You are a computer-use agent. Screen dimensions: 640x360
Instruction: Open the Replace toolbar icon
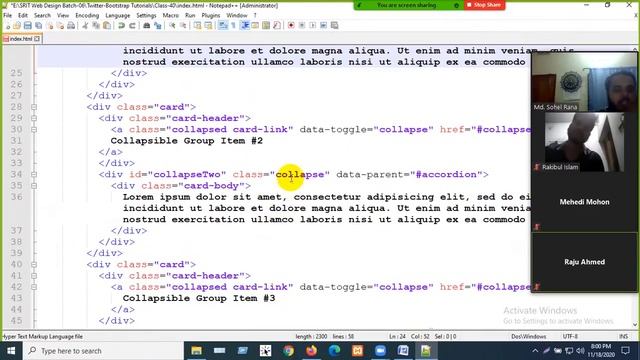tap(158, 25)
